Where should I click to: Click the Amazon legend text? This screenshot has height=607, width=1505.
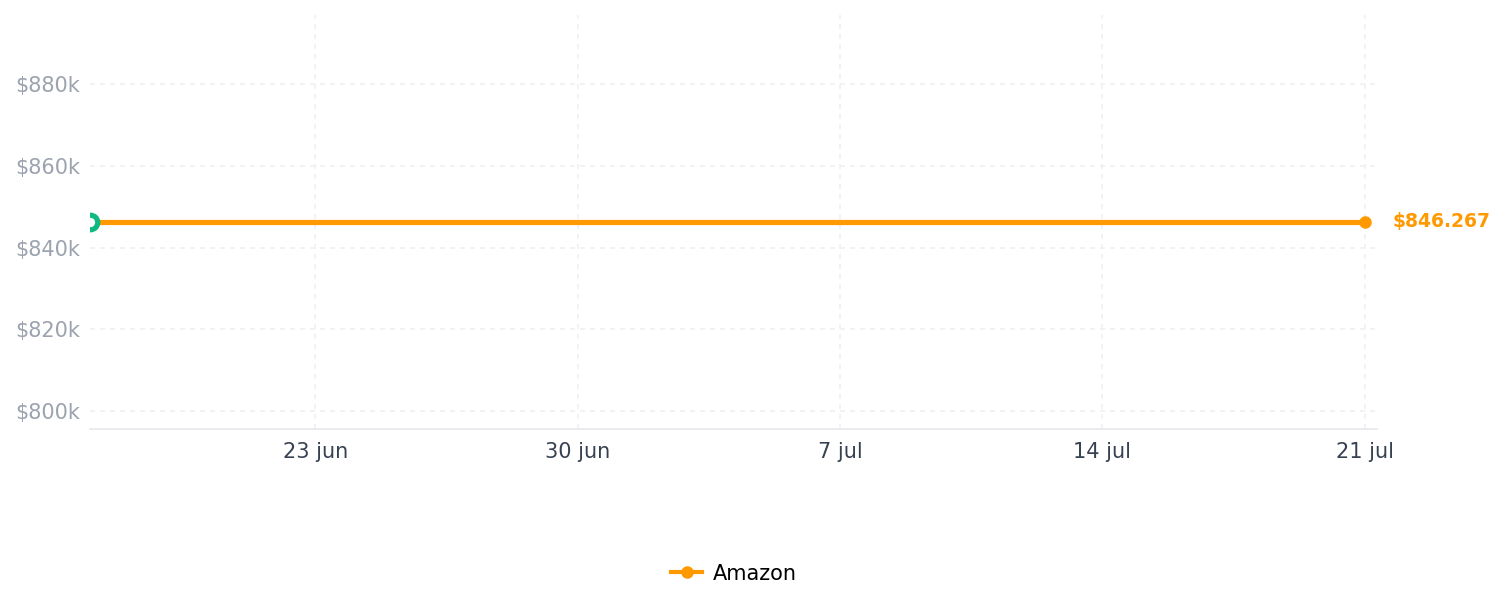point(754,573)
